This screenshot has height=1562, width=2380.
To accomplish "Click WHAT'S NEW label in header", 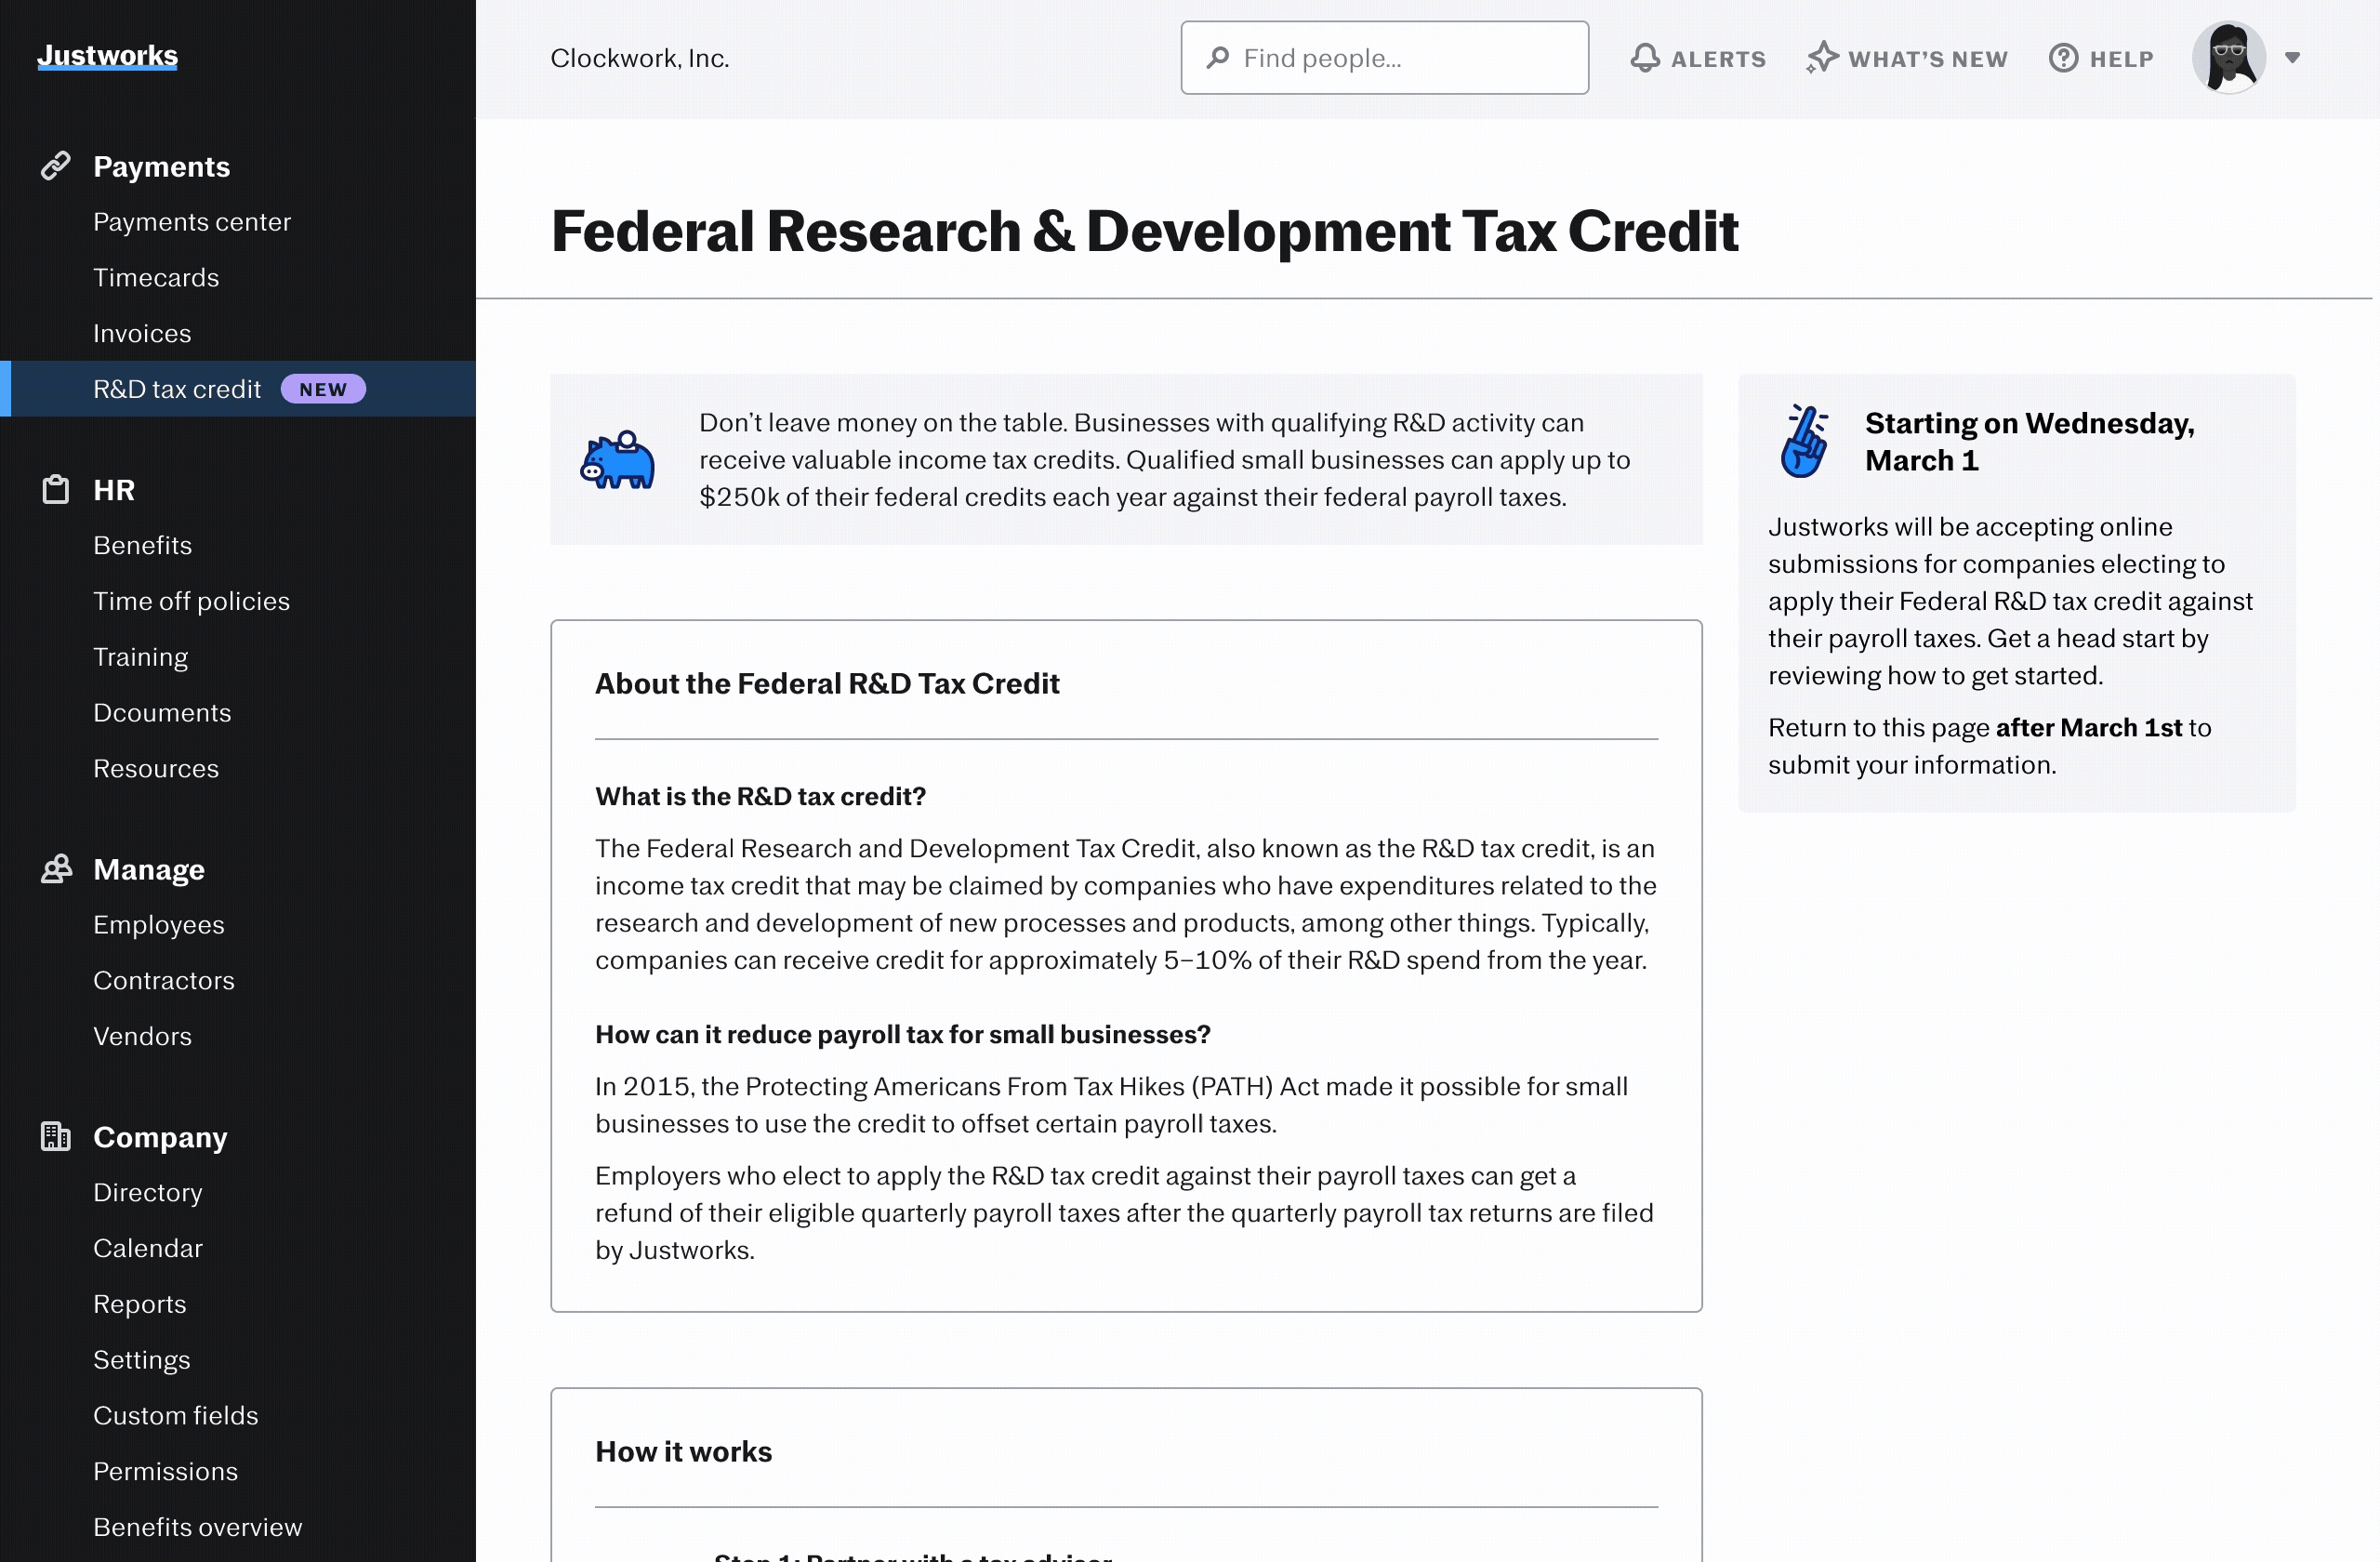I will (1928, 59).
